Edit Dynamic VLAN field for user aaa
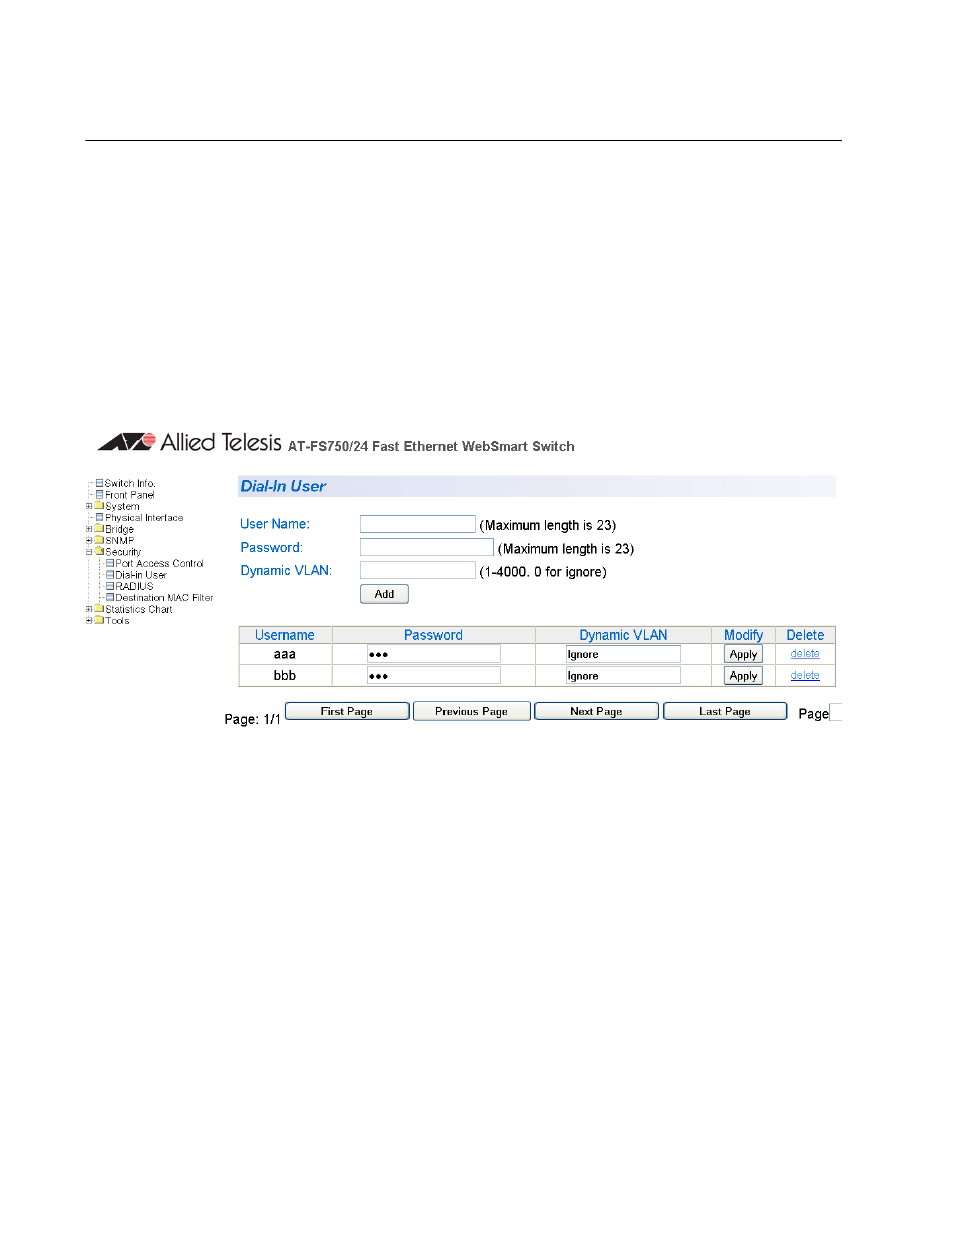Screen dimensions: 954x1235 pyautogui.click(x=623, y=654)
